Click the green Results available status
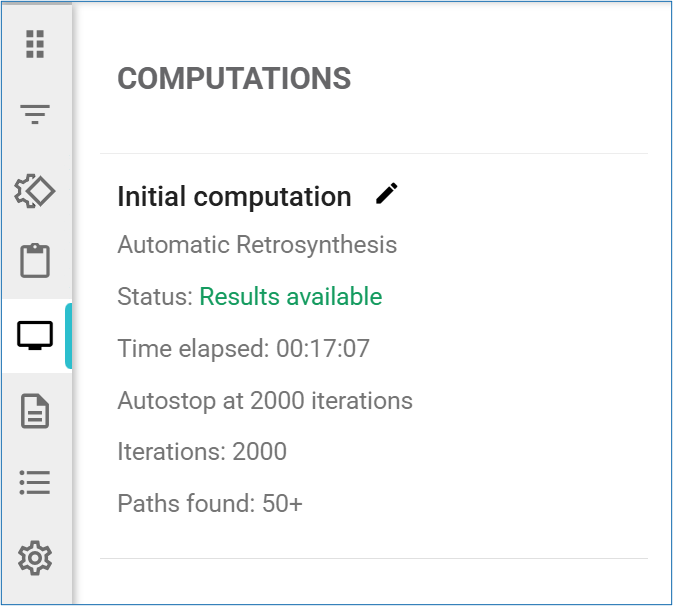673x606 pixels. tap(290, 297)
